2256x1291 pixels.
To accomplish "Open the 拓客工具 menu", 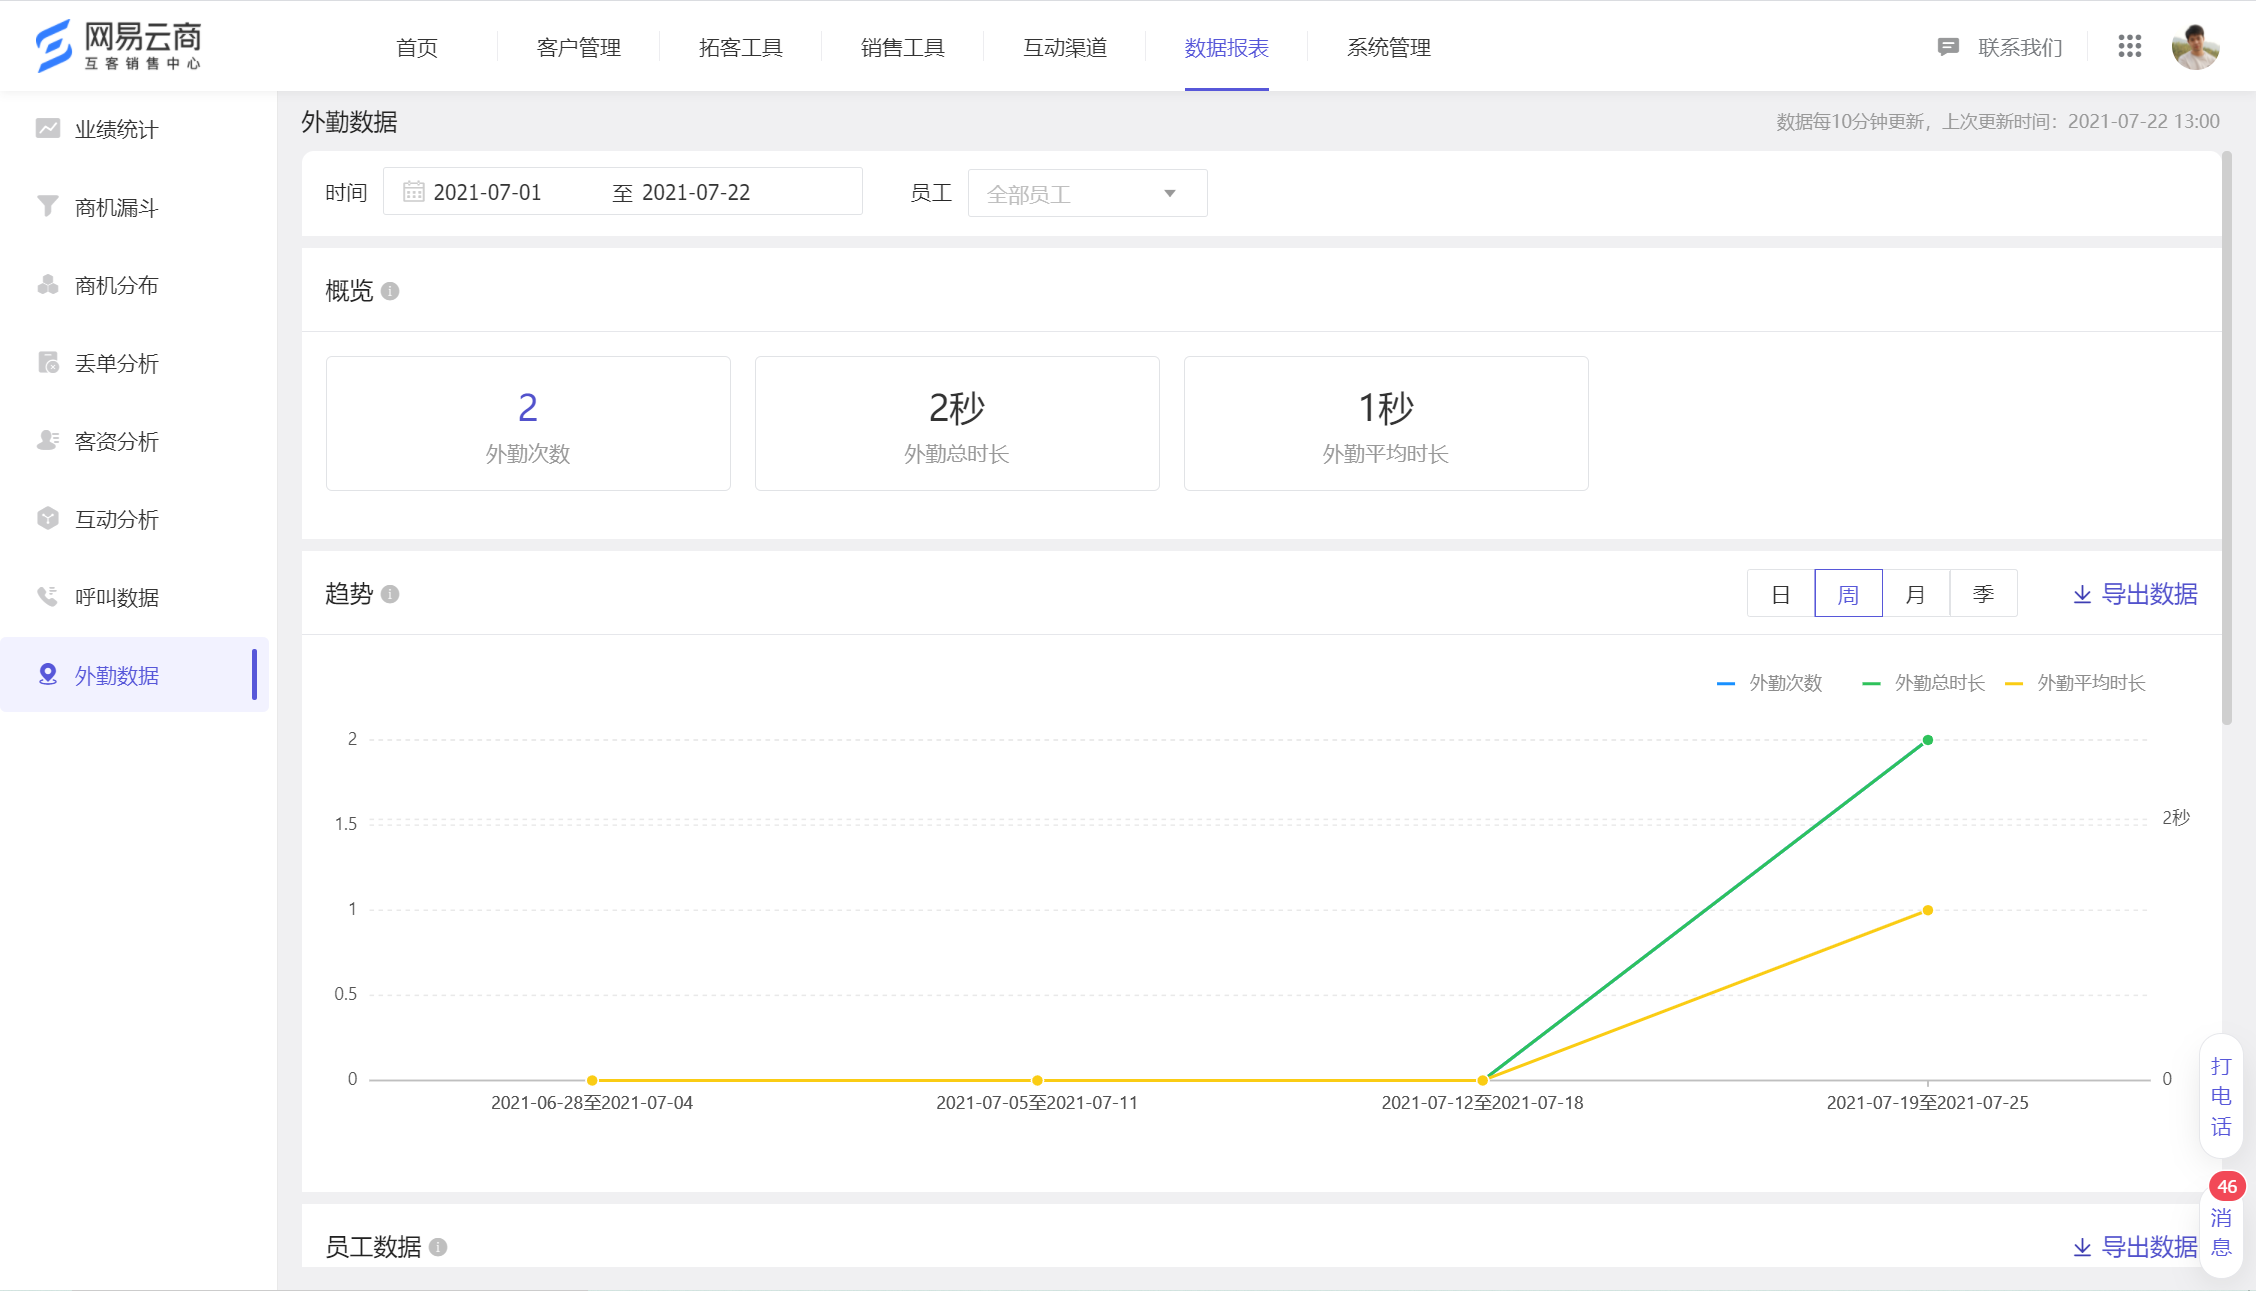I will click(741, 47).
